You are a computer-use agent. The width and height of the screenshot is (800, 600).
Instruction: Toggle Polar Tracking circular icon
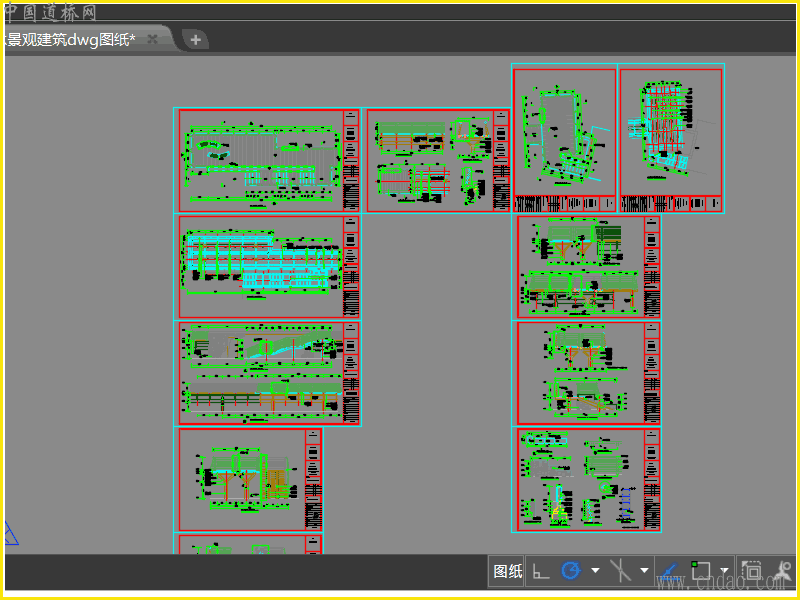tap(571, 571)
